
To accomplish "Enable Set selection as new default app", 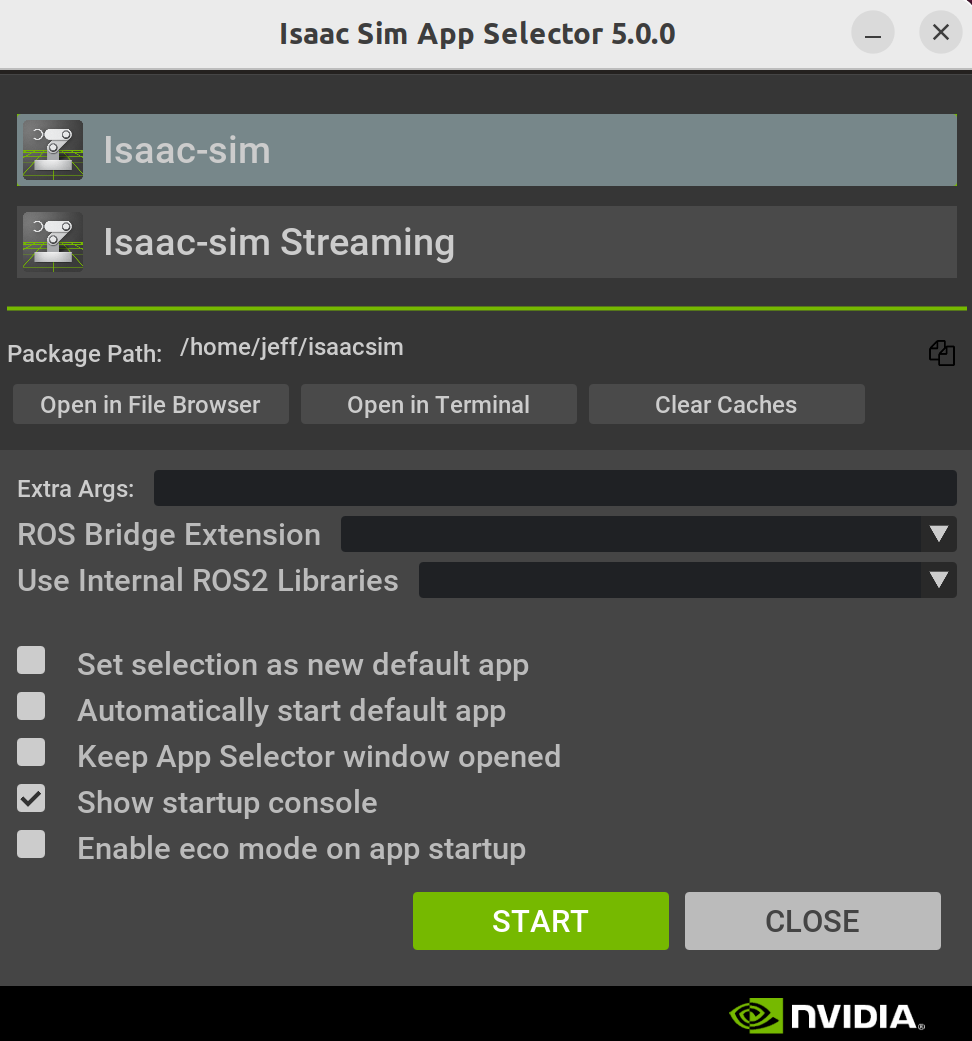I will click(31, 660).
